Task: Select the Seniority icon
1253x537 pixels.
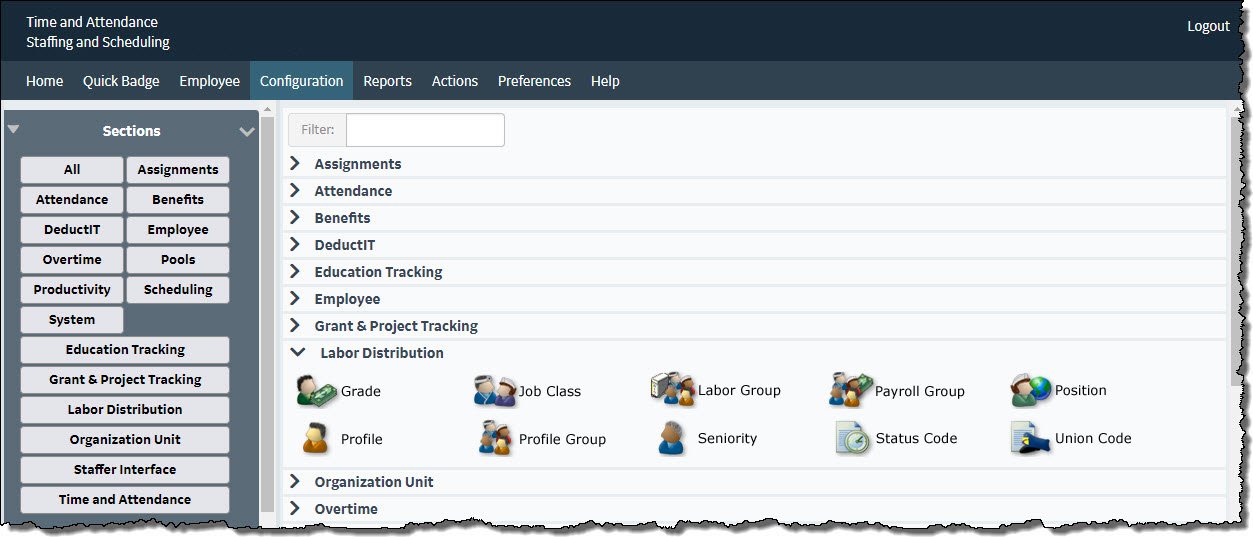Action: pyautogui.click(x=672, y=438)
